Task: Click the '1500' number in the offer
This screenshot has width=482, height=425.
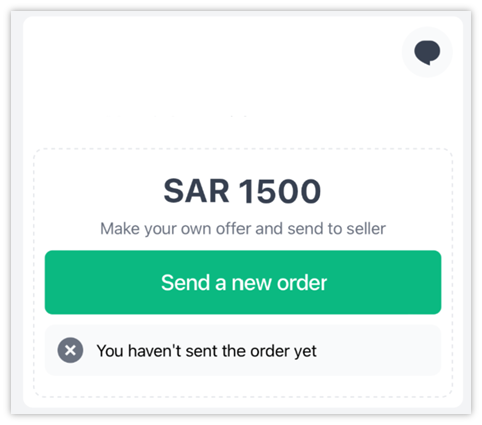Action: coord(280,191)
